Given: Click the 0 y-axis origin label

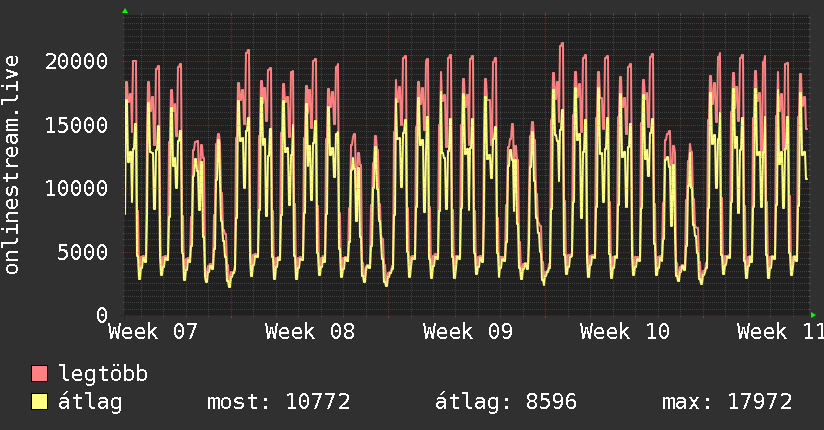Looking at the screenshot, I should pyautogui.click(x=102, y=315).
